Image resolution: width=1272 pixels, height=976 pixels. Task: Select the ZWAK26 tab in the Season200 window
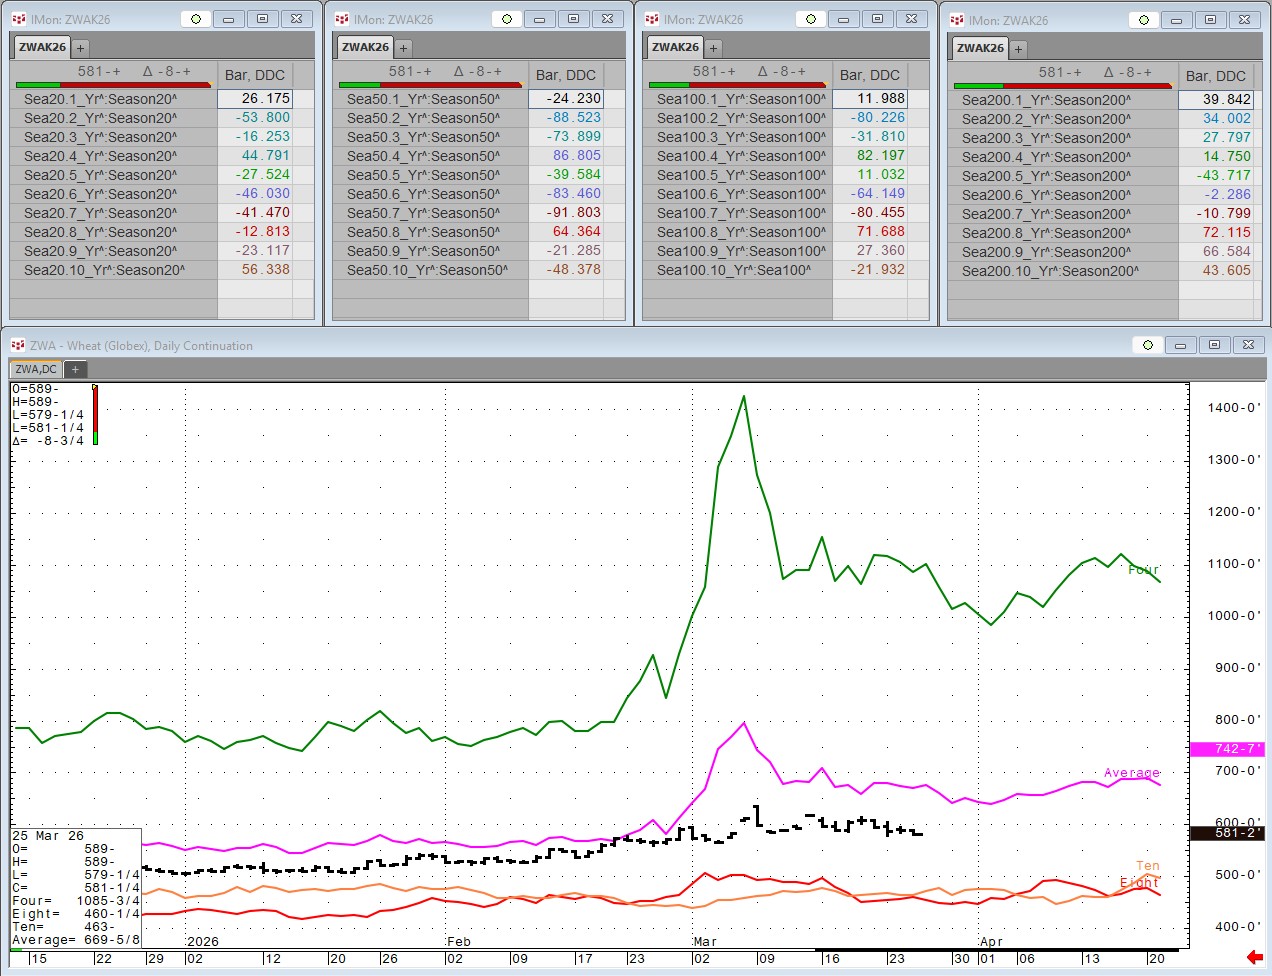980,48
